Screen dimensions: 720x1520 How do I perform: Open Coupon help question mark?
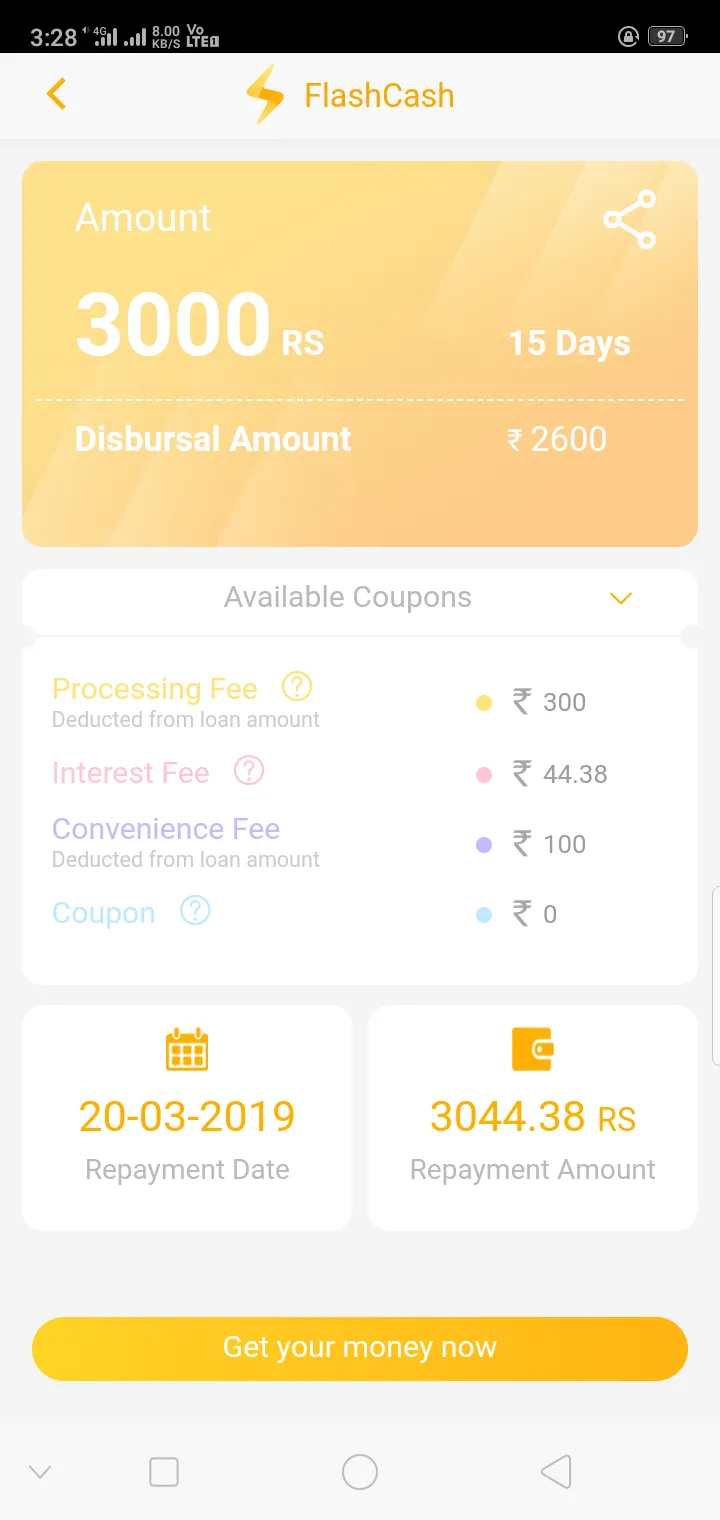[195, 911]
